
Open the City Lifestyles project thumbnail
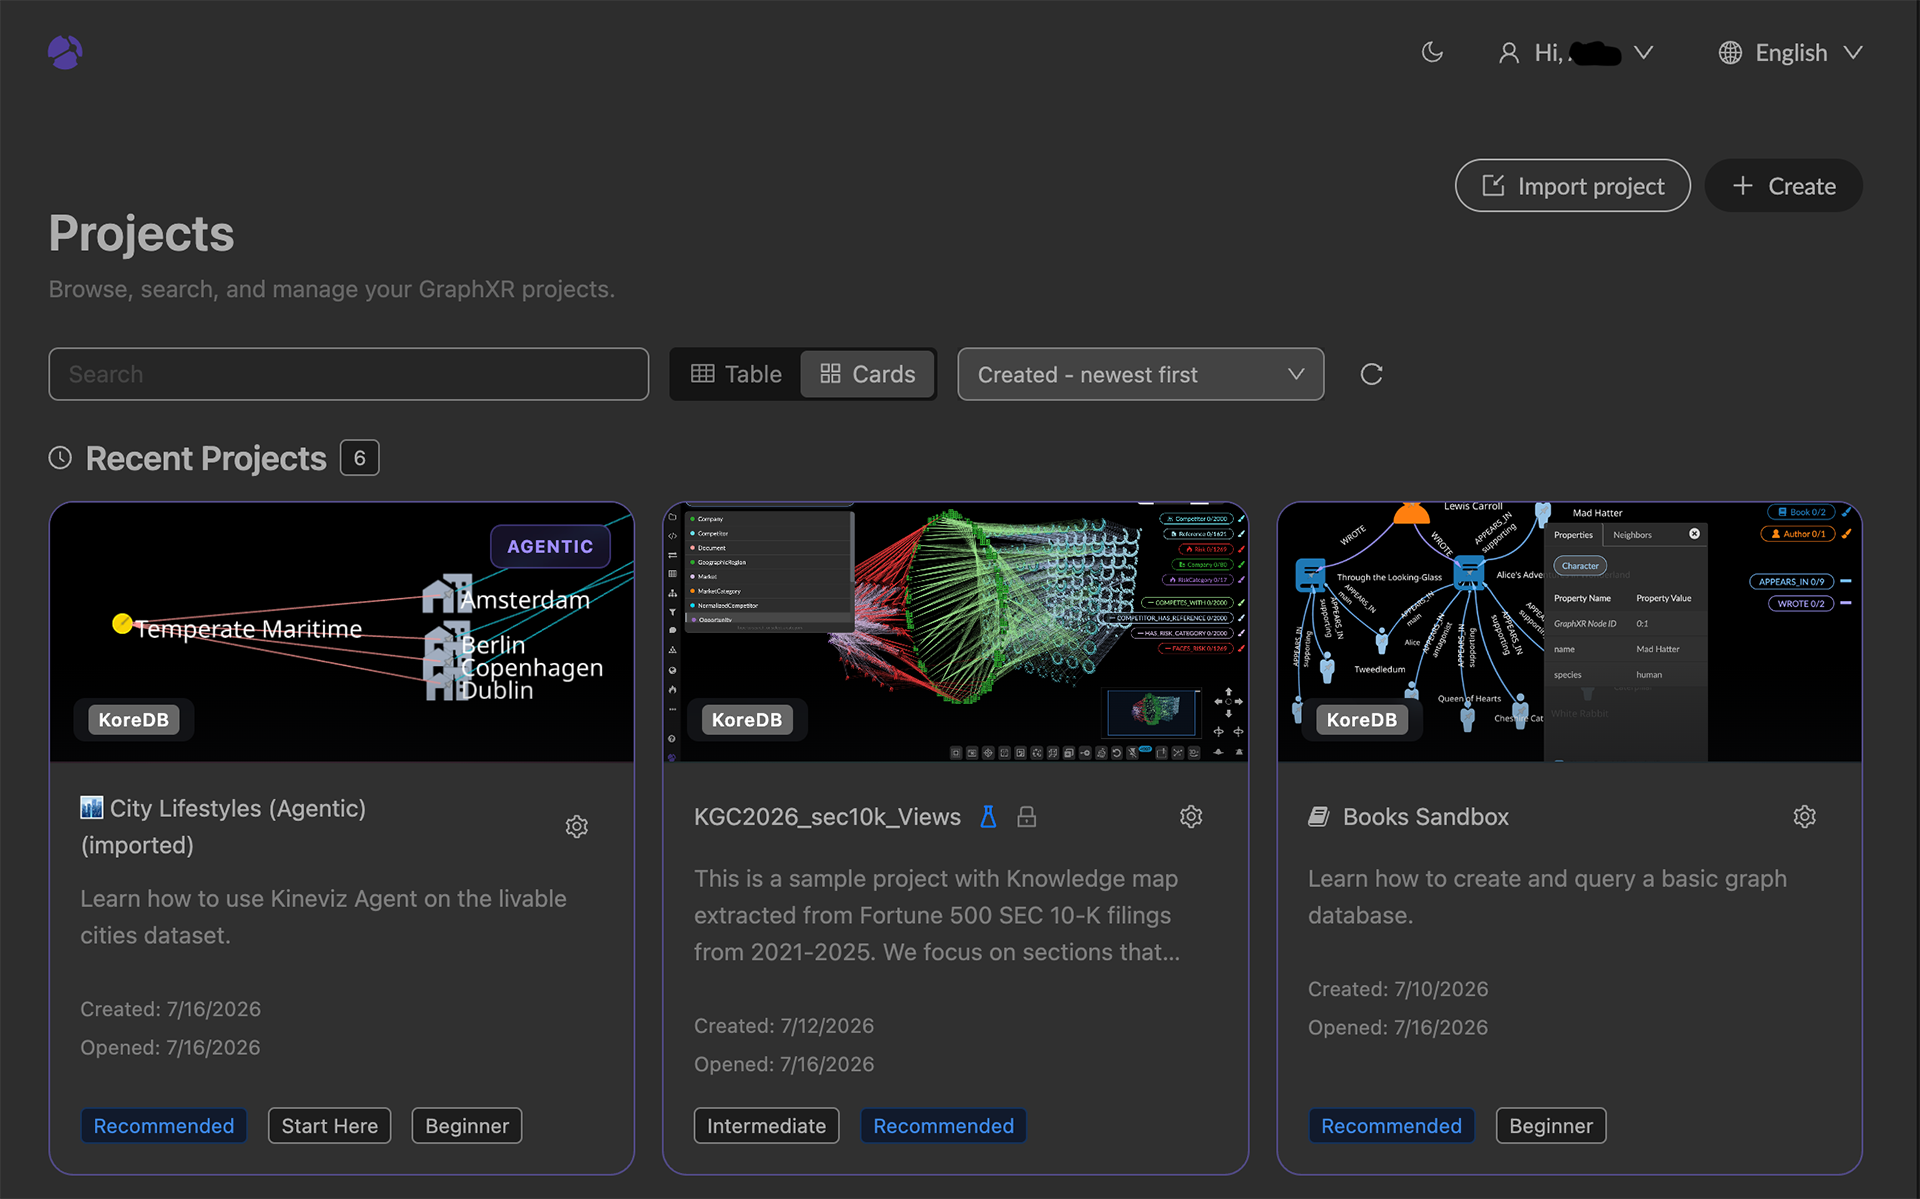coord(342,632)
